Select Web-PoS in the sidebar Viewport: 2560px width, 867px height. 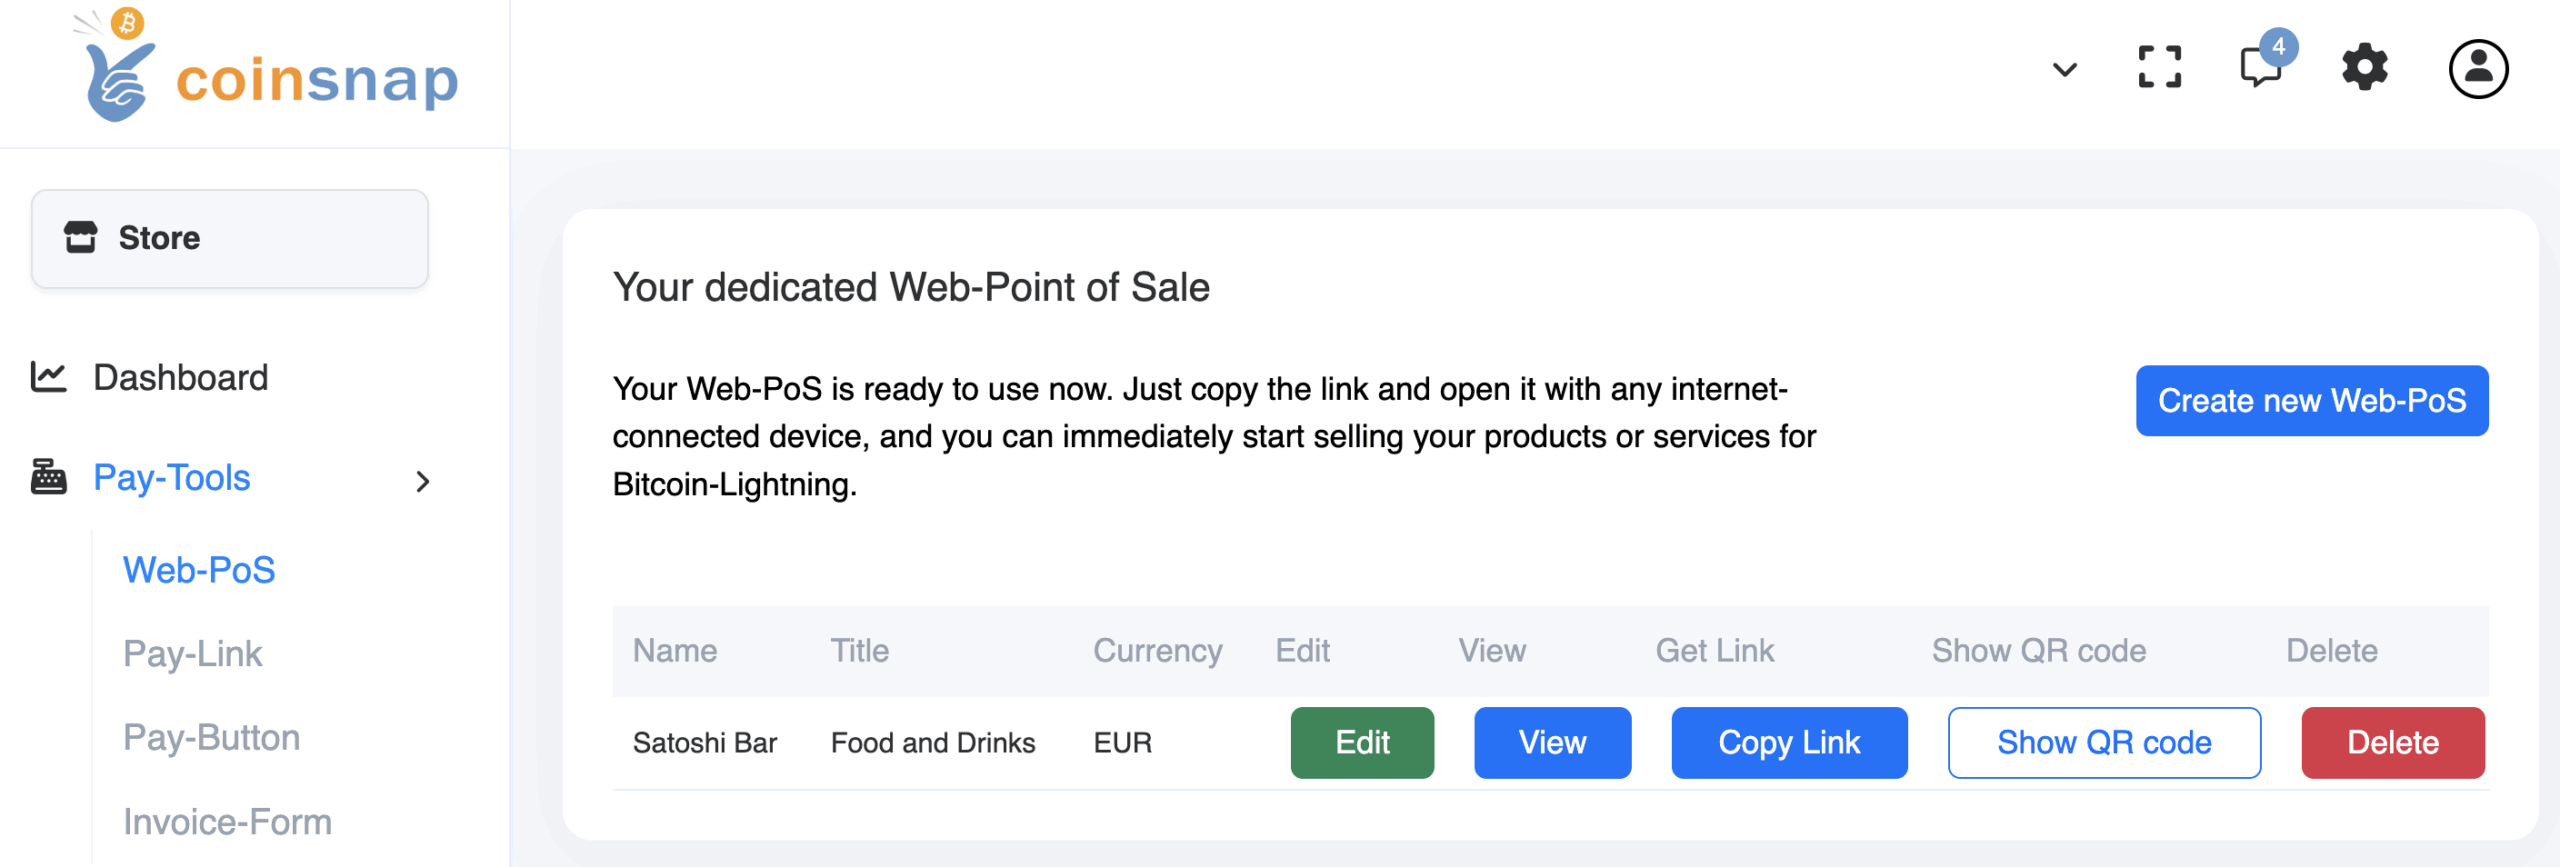coord(199,569)
